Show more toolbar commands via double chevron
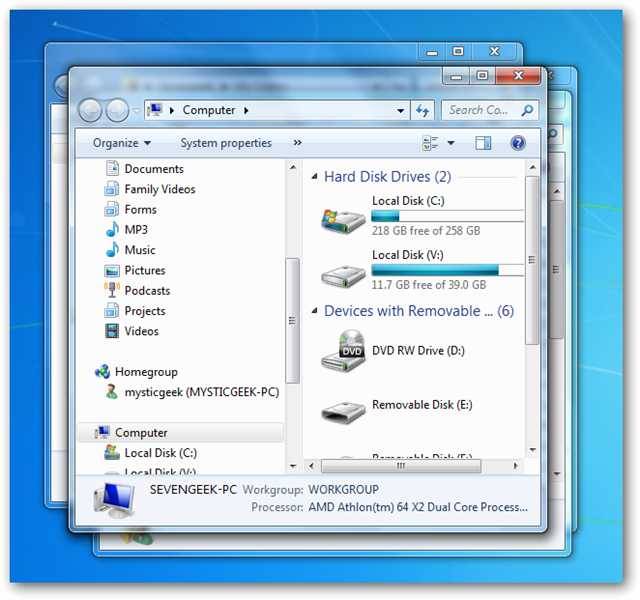 [x=298, y=142]
